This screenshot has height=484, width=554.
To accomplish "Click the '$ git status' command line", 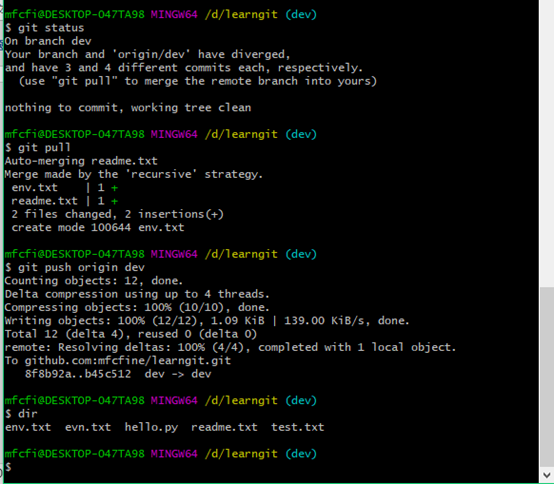I will 45,28.
